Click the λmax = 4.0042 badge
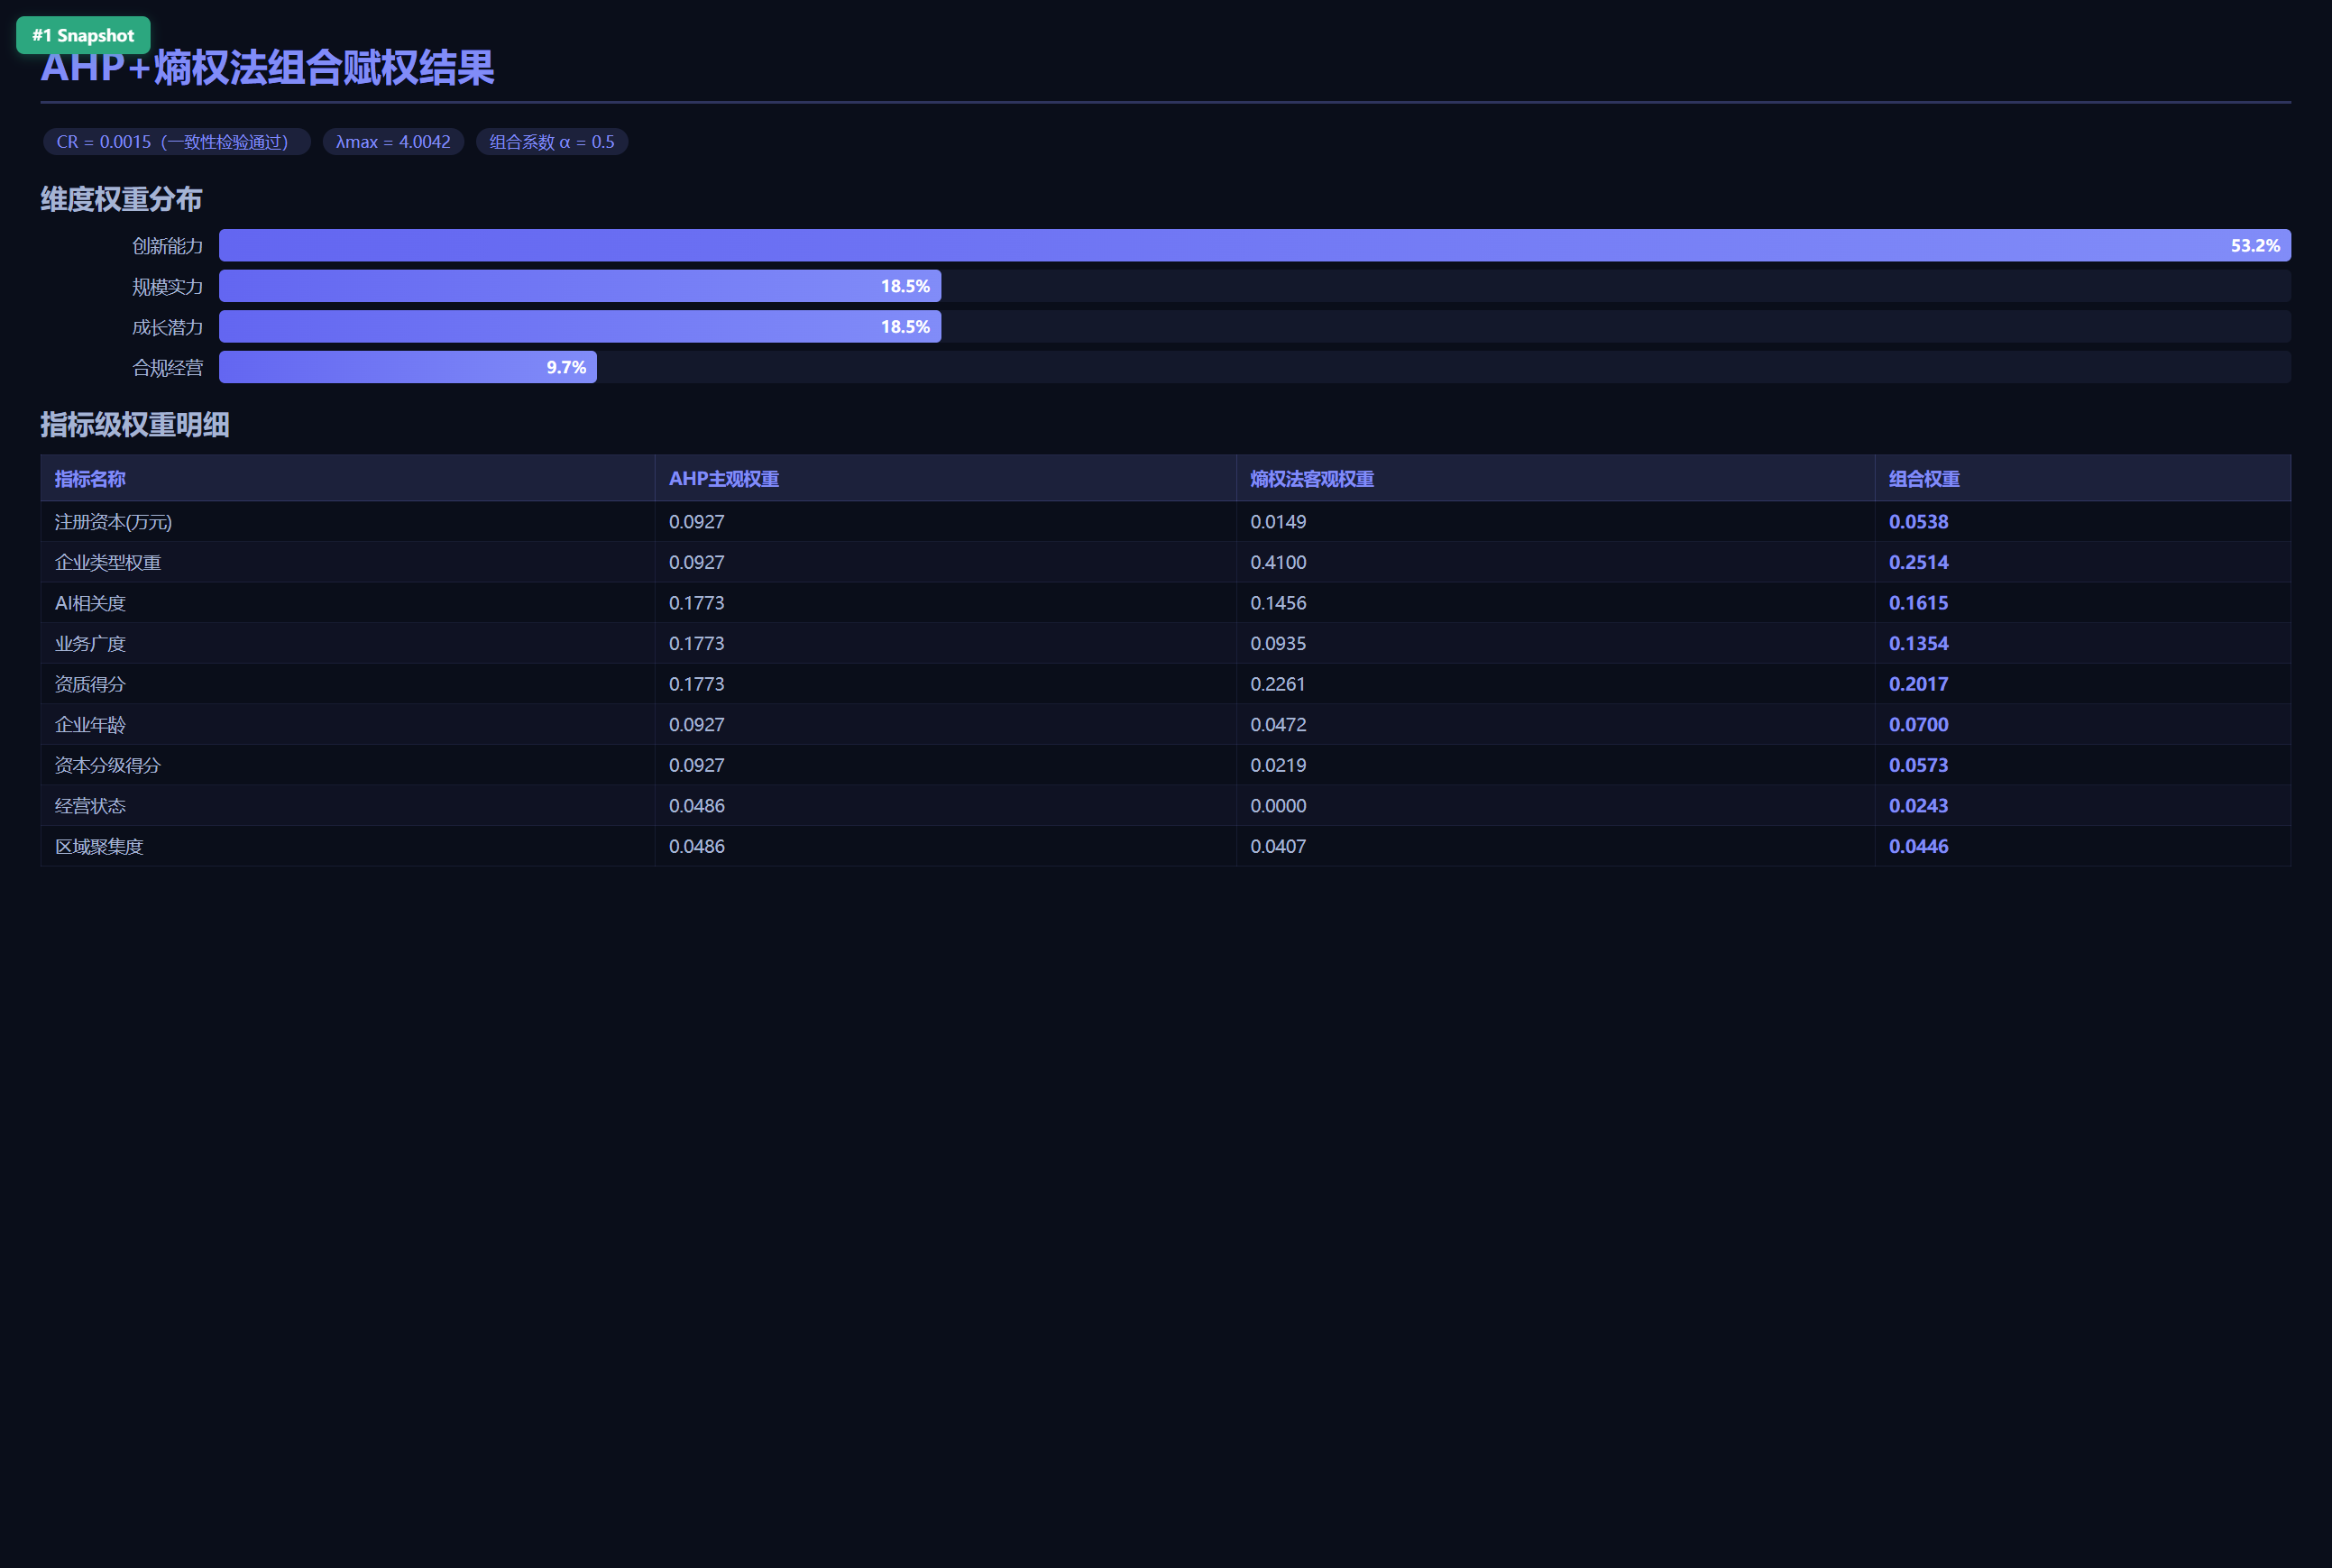Image resolution: width=2332 pixels, height=1568 pixels. click(393, 142)
